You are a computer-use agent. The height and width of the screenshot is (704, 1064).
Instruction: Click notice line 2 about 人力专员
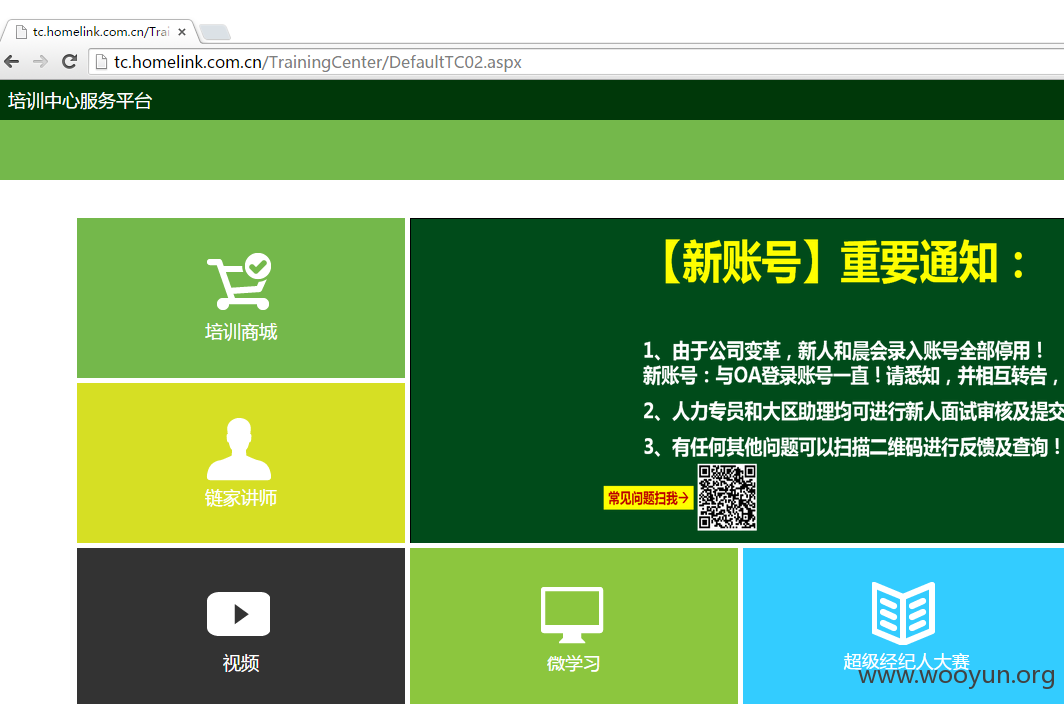[x=853, y=411]
